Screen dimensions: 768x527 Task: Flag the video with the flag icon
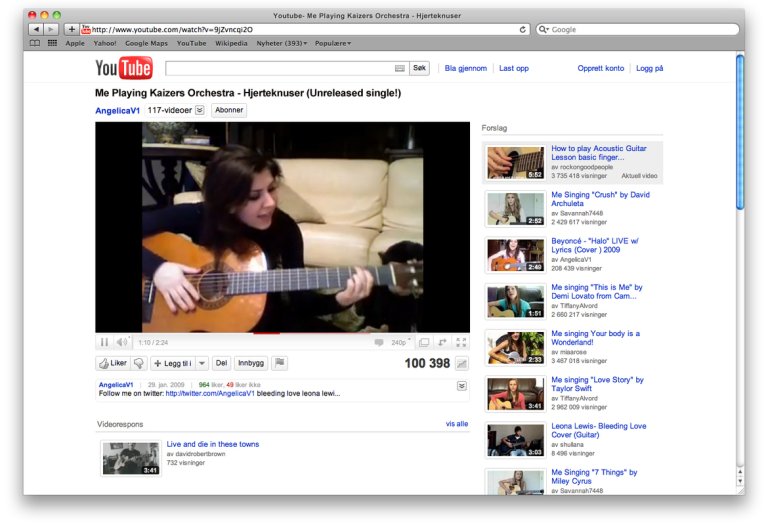(x=280, y=363)
